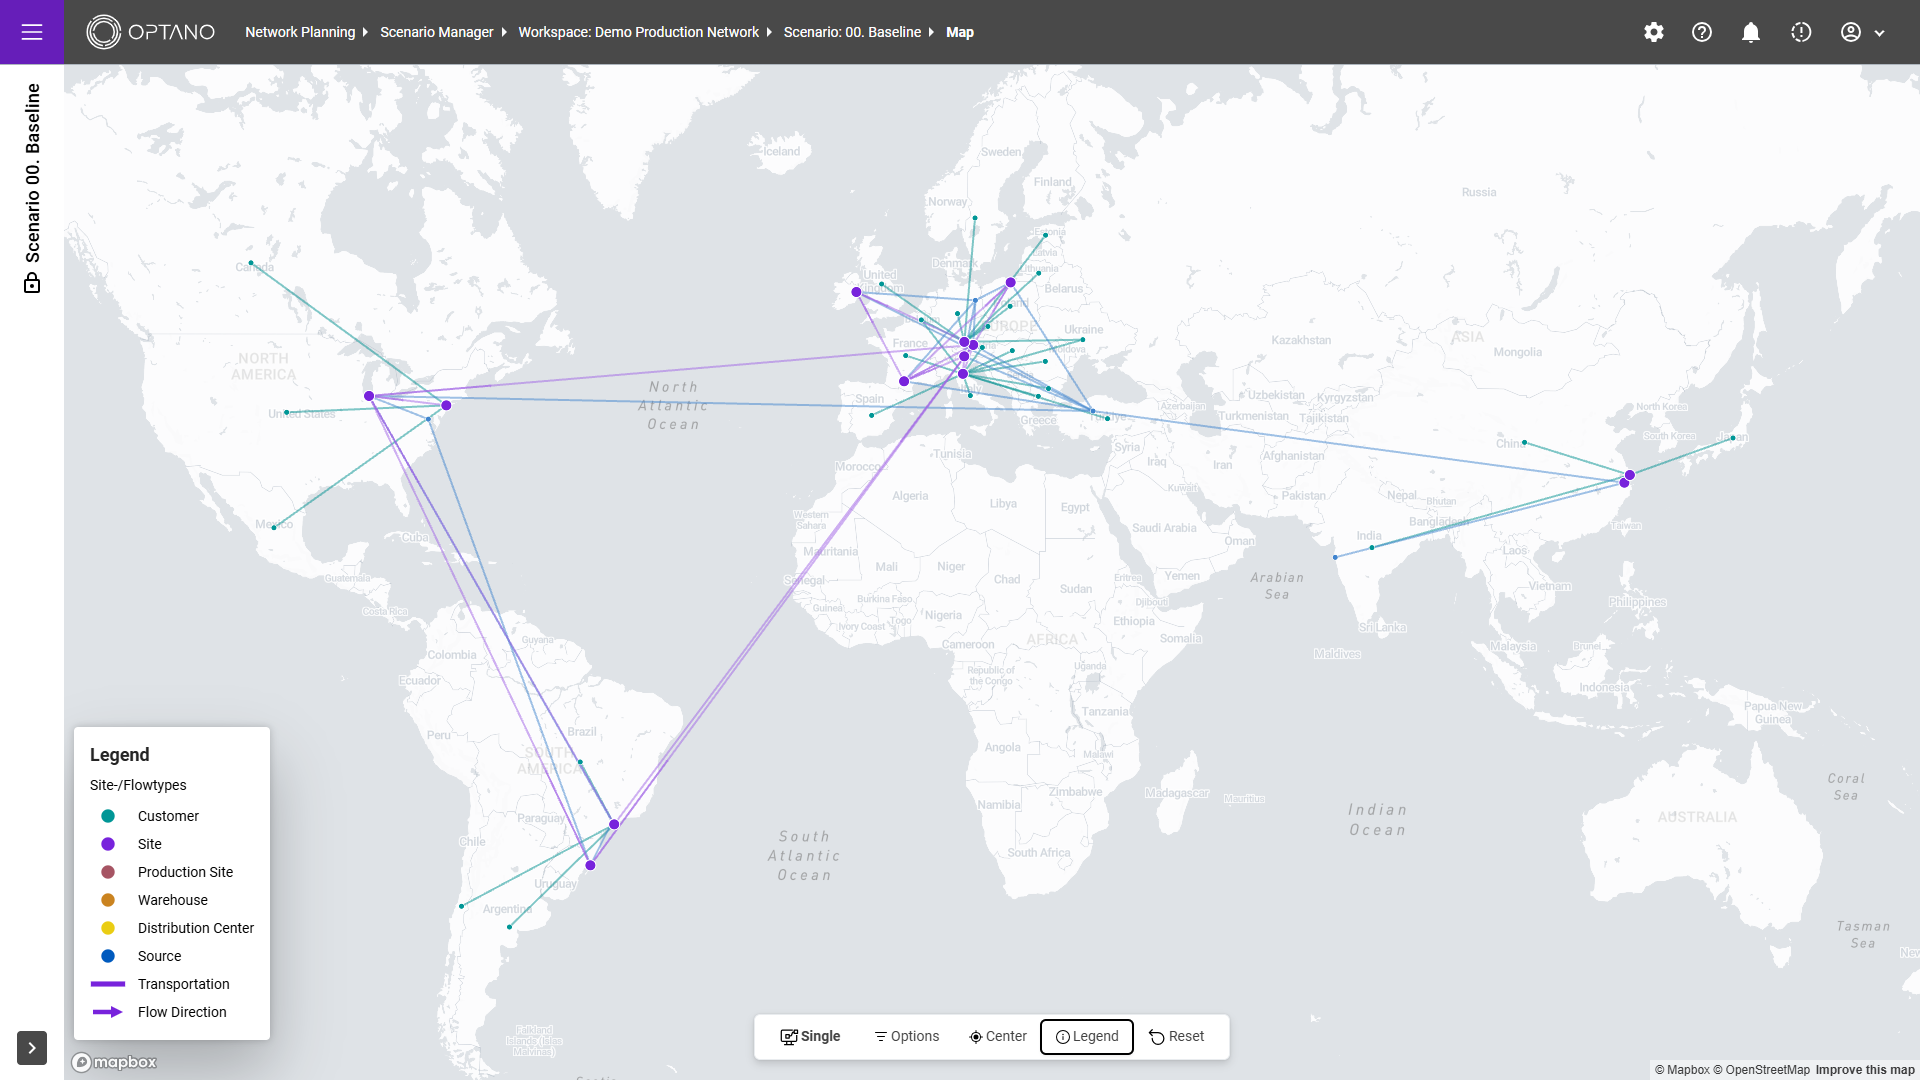Viewport: 1920px width, 1080px height.
Task: Click the Customer teal legend swatch
Action: [x=108, y=816]
